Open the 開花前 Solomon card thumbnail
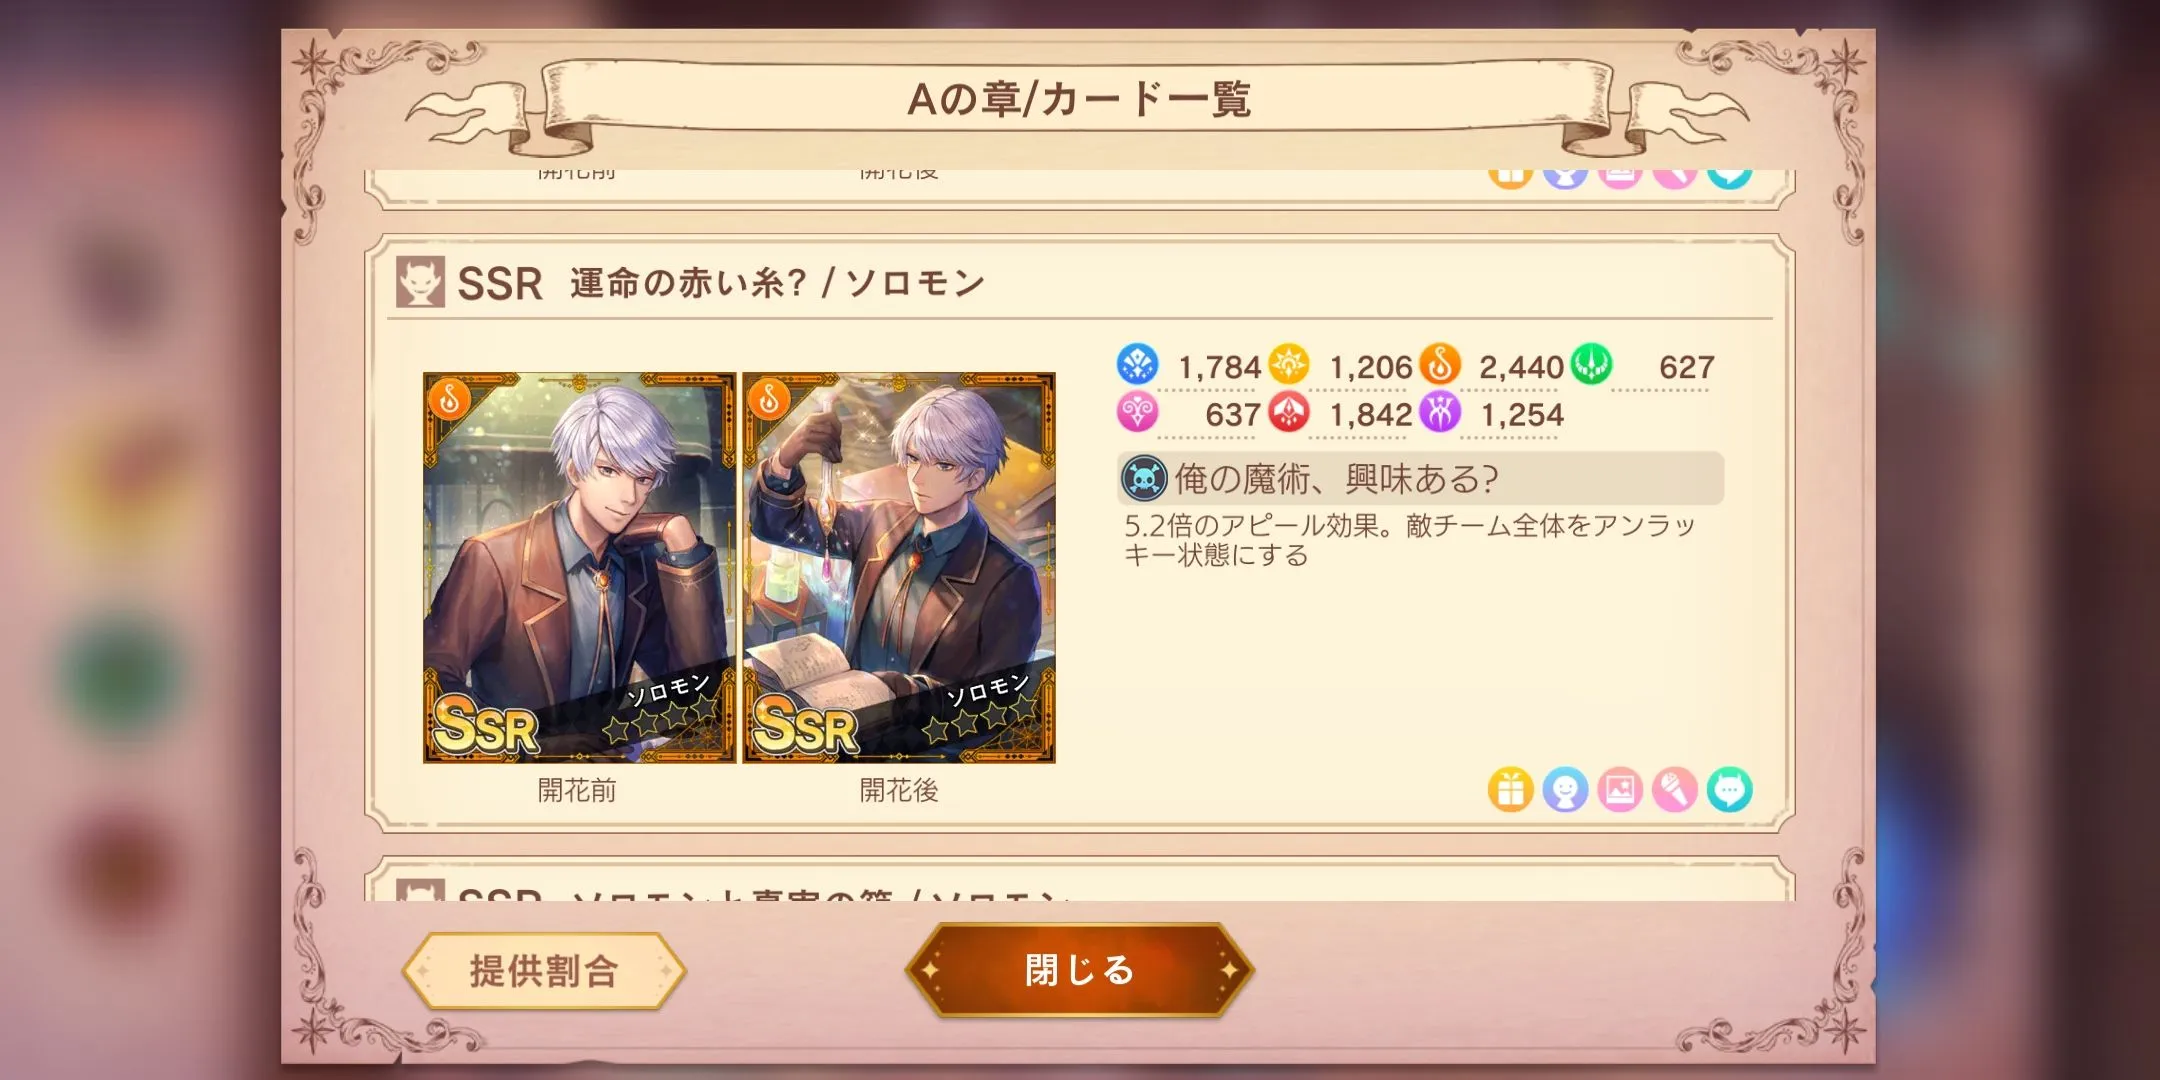2160x1080 pixels. (x=579, y=568)
